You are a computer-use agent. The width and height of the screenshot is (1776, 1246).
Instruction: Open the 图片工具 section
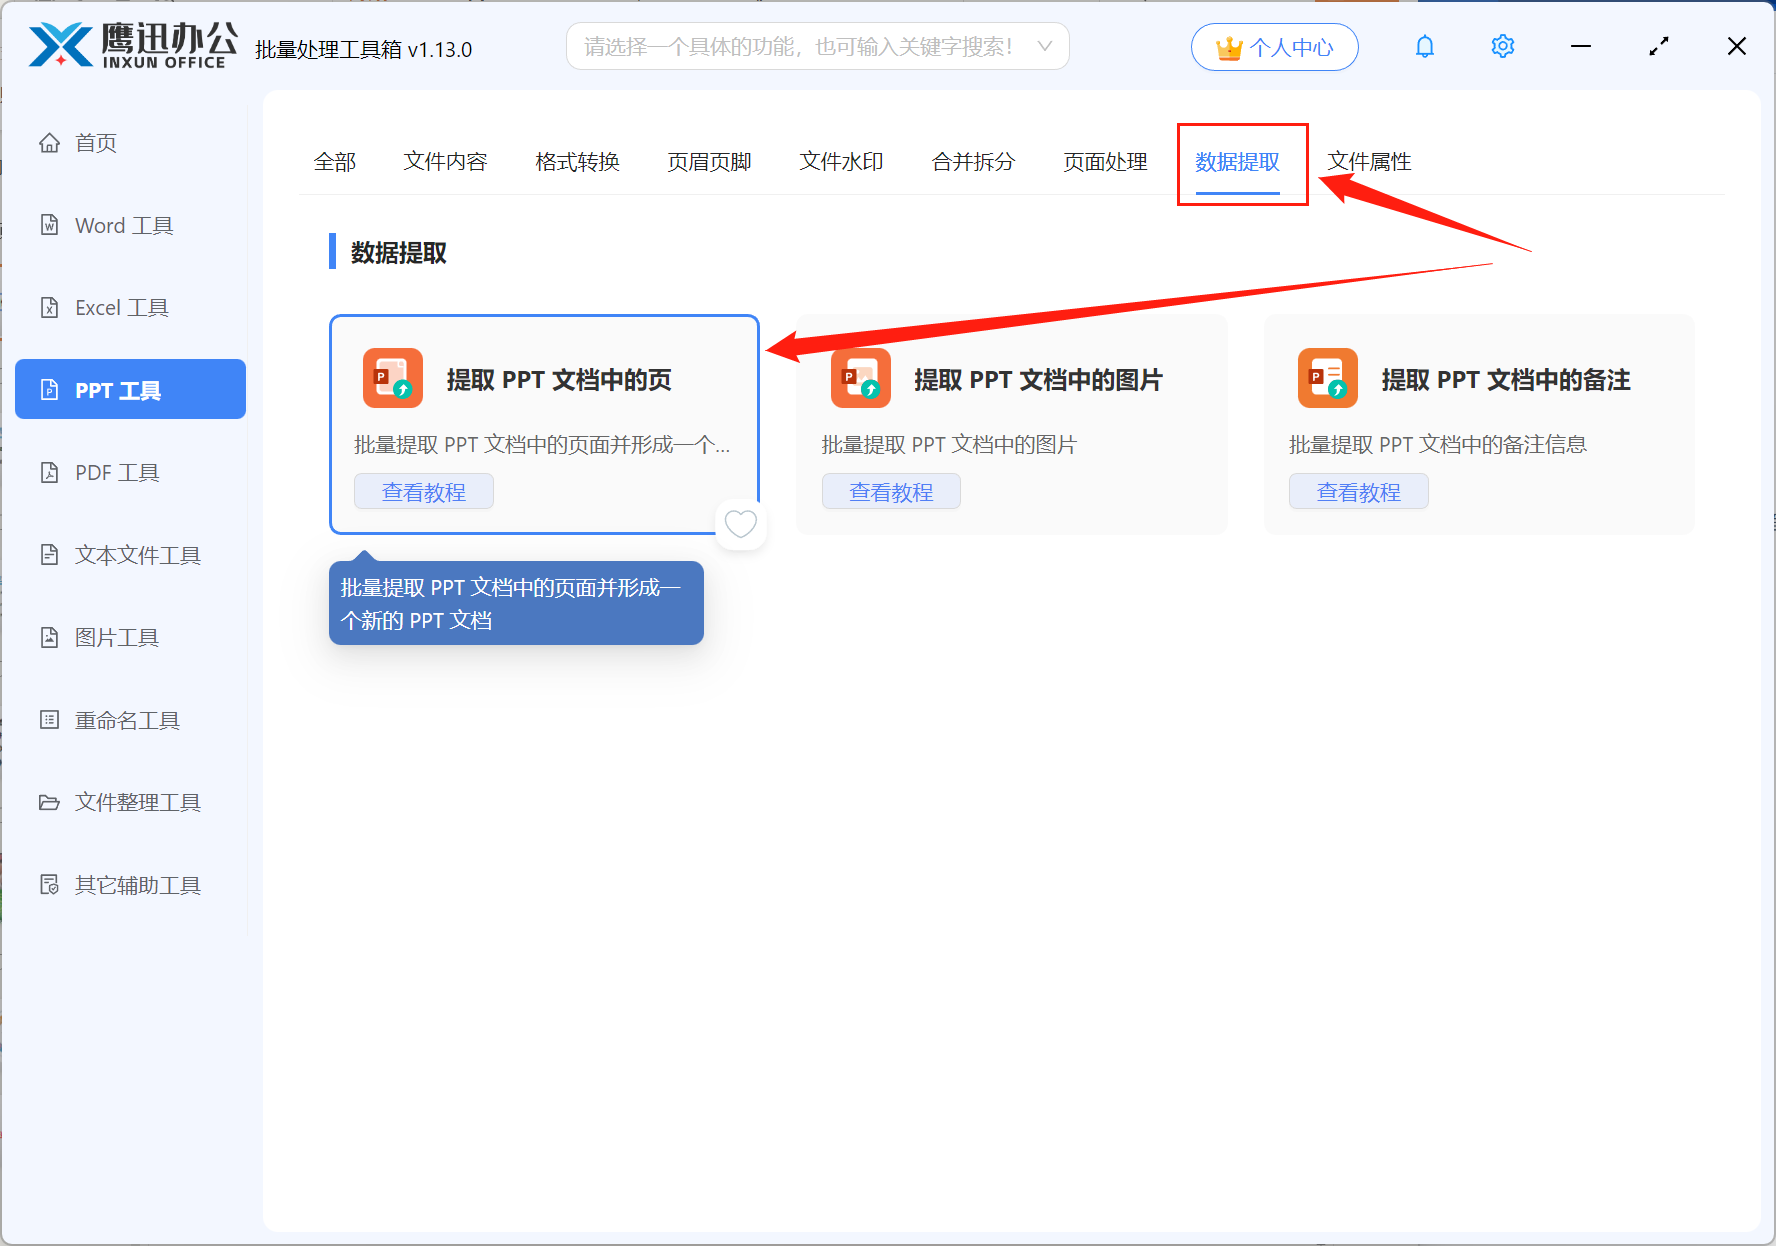pyautogui.click(x=116, y=637)
